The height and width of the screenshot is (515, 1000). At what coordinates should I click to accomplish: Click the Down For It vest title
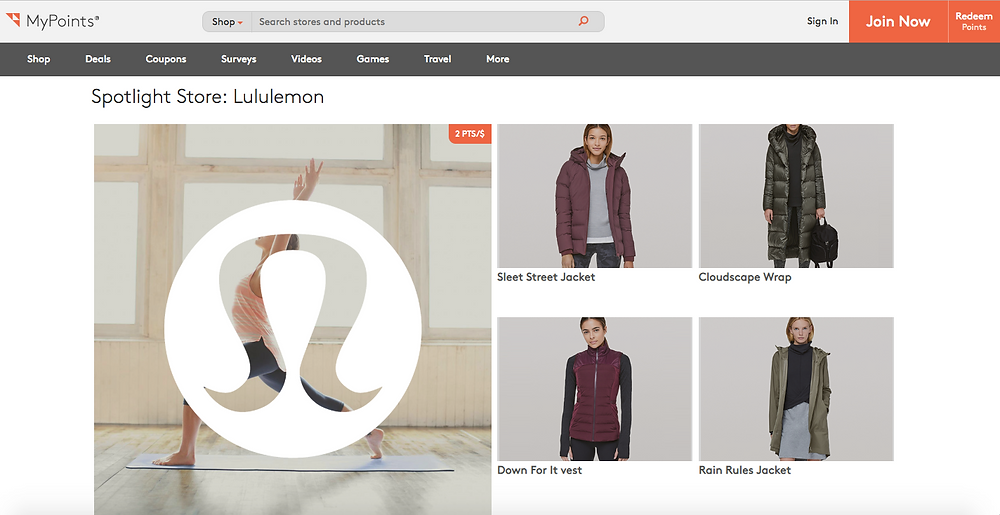click(x=540, y=470)
